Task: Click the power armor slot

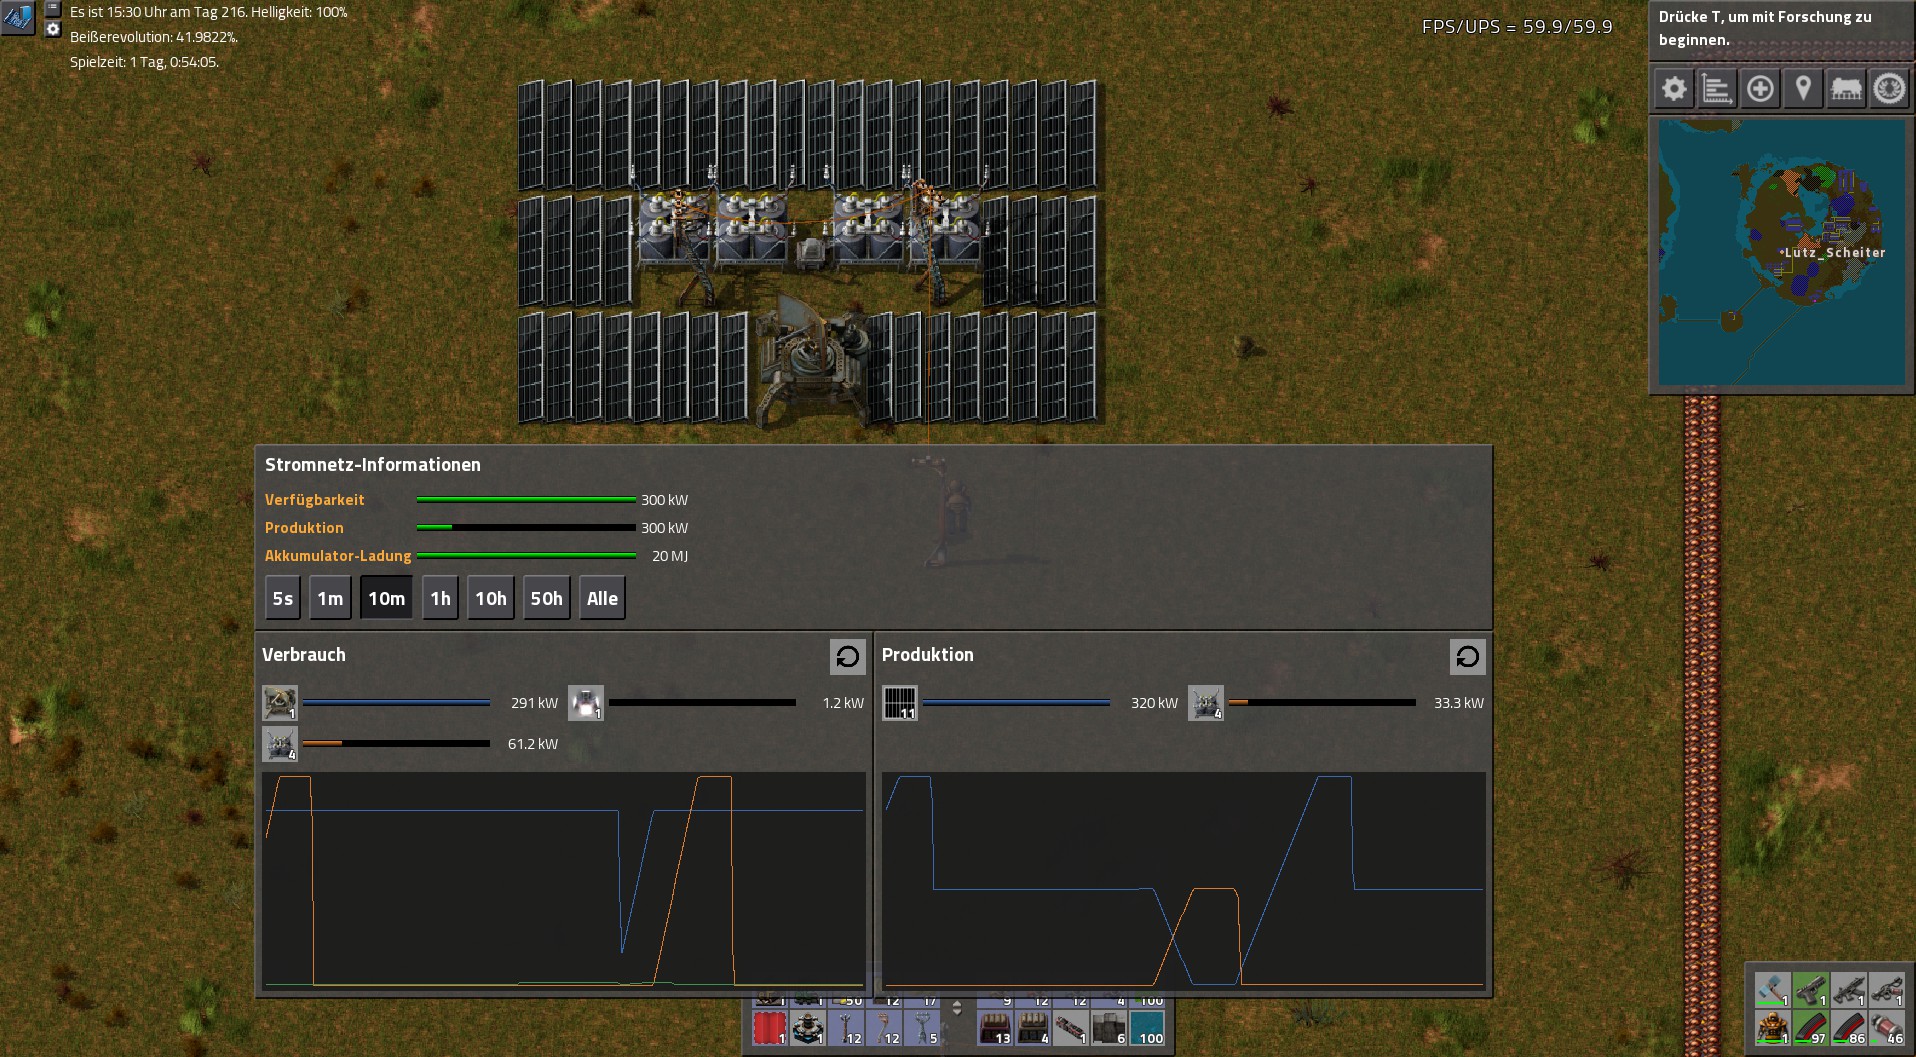Action: click(x=1773, y=1028)
